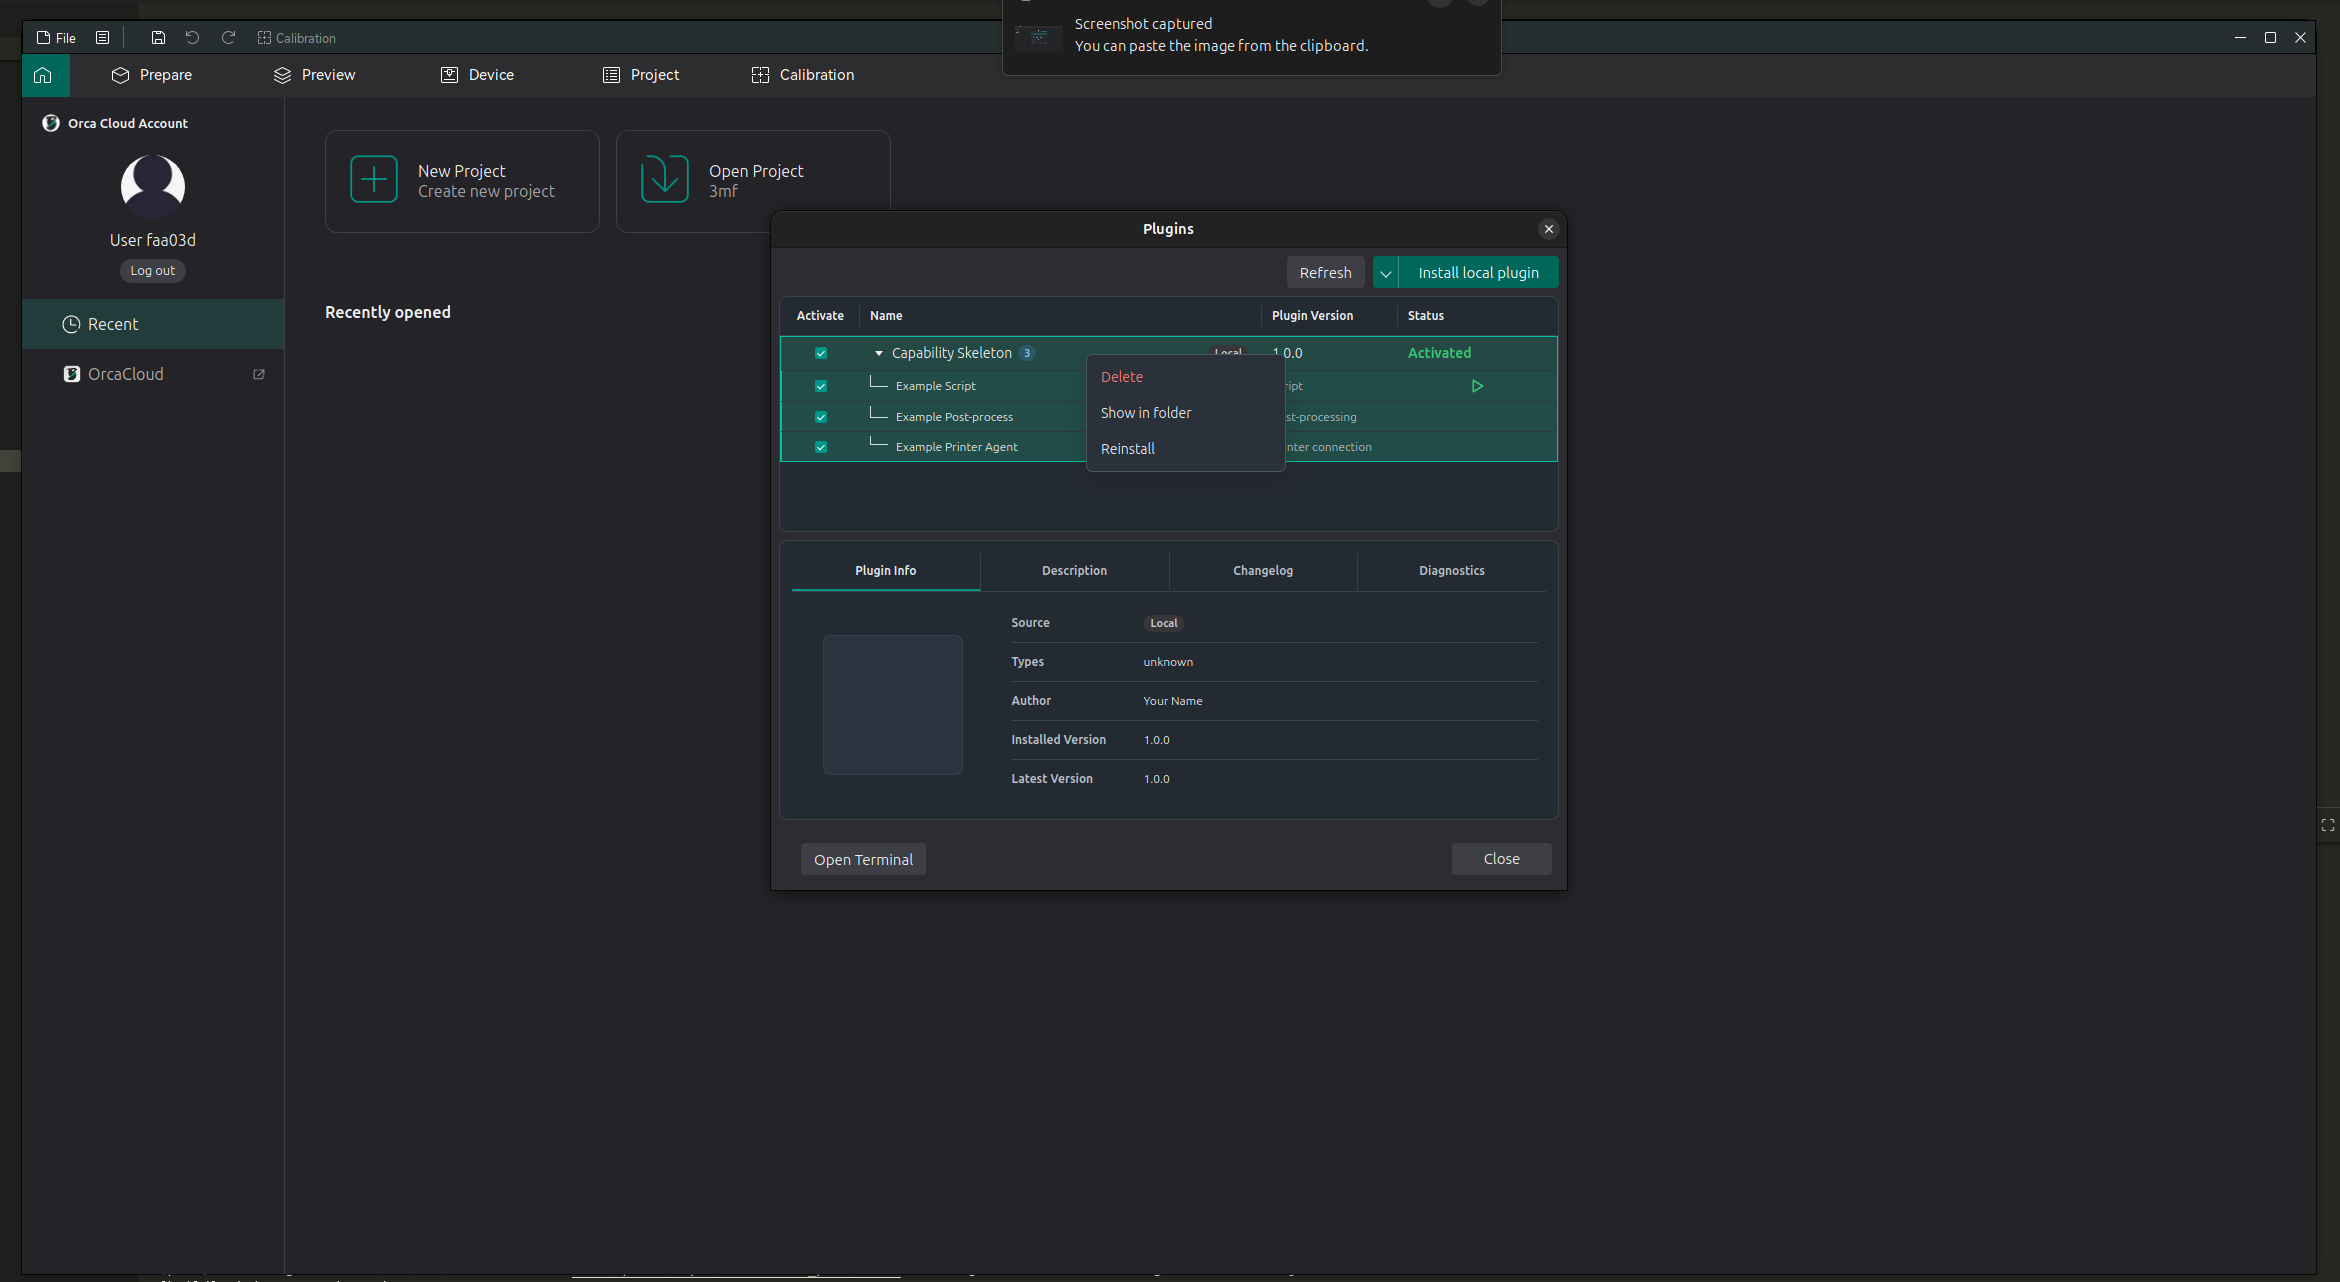Click the Activated status text
Image resolution: width=2340 pixels, height=1282 pixels.
[1439, 353]
